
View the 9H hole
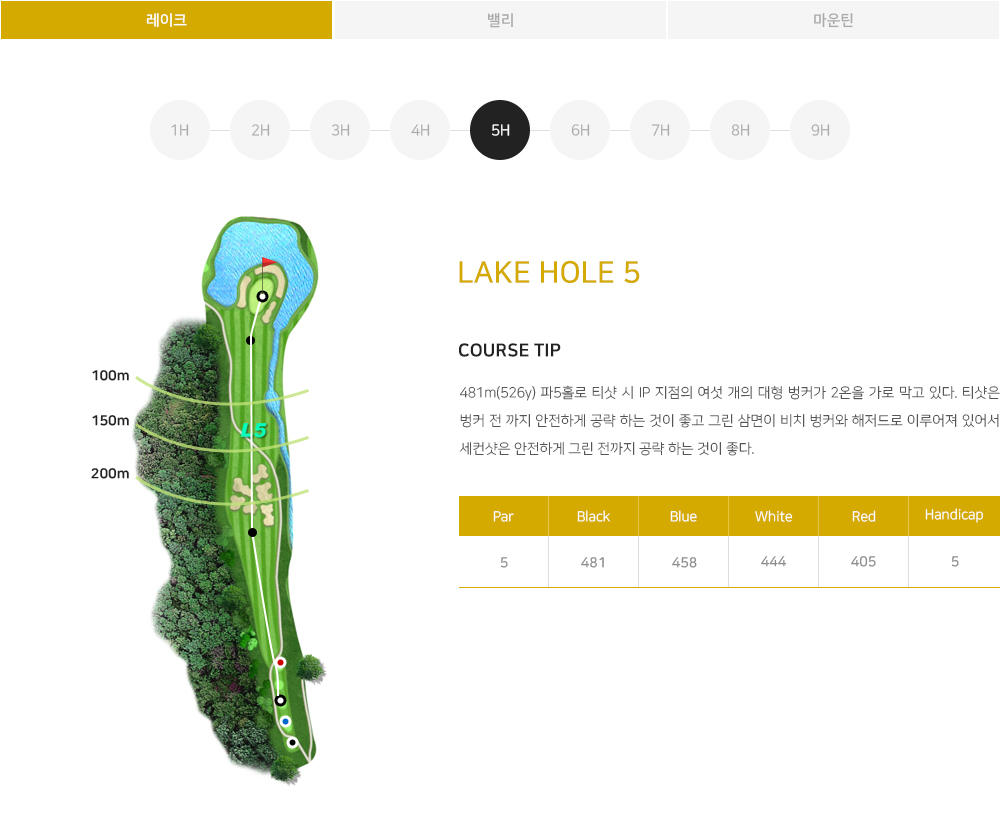point(820,130)
